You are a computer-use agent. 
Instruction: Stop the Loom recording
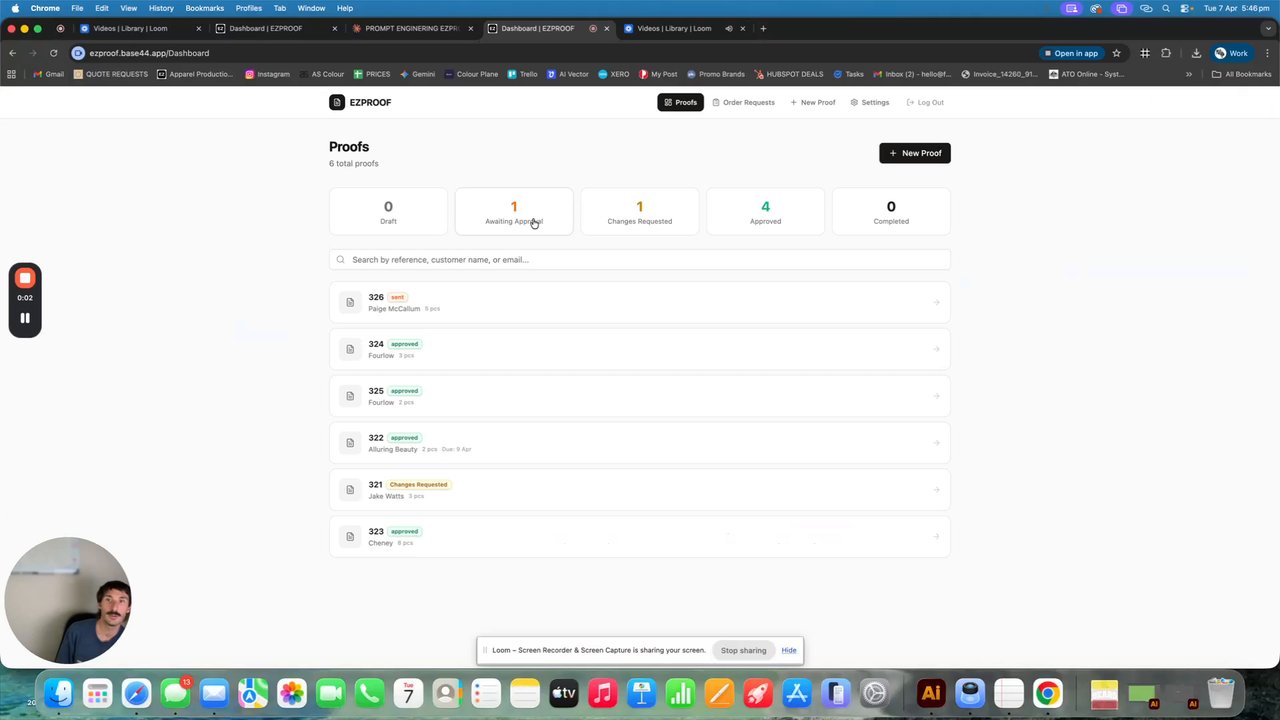tap(25, 278)
